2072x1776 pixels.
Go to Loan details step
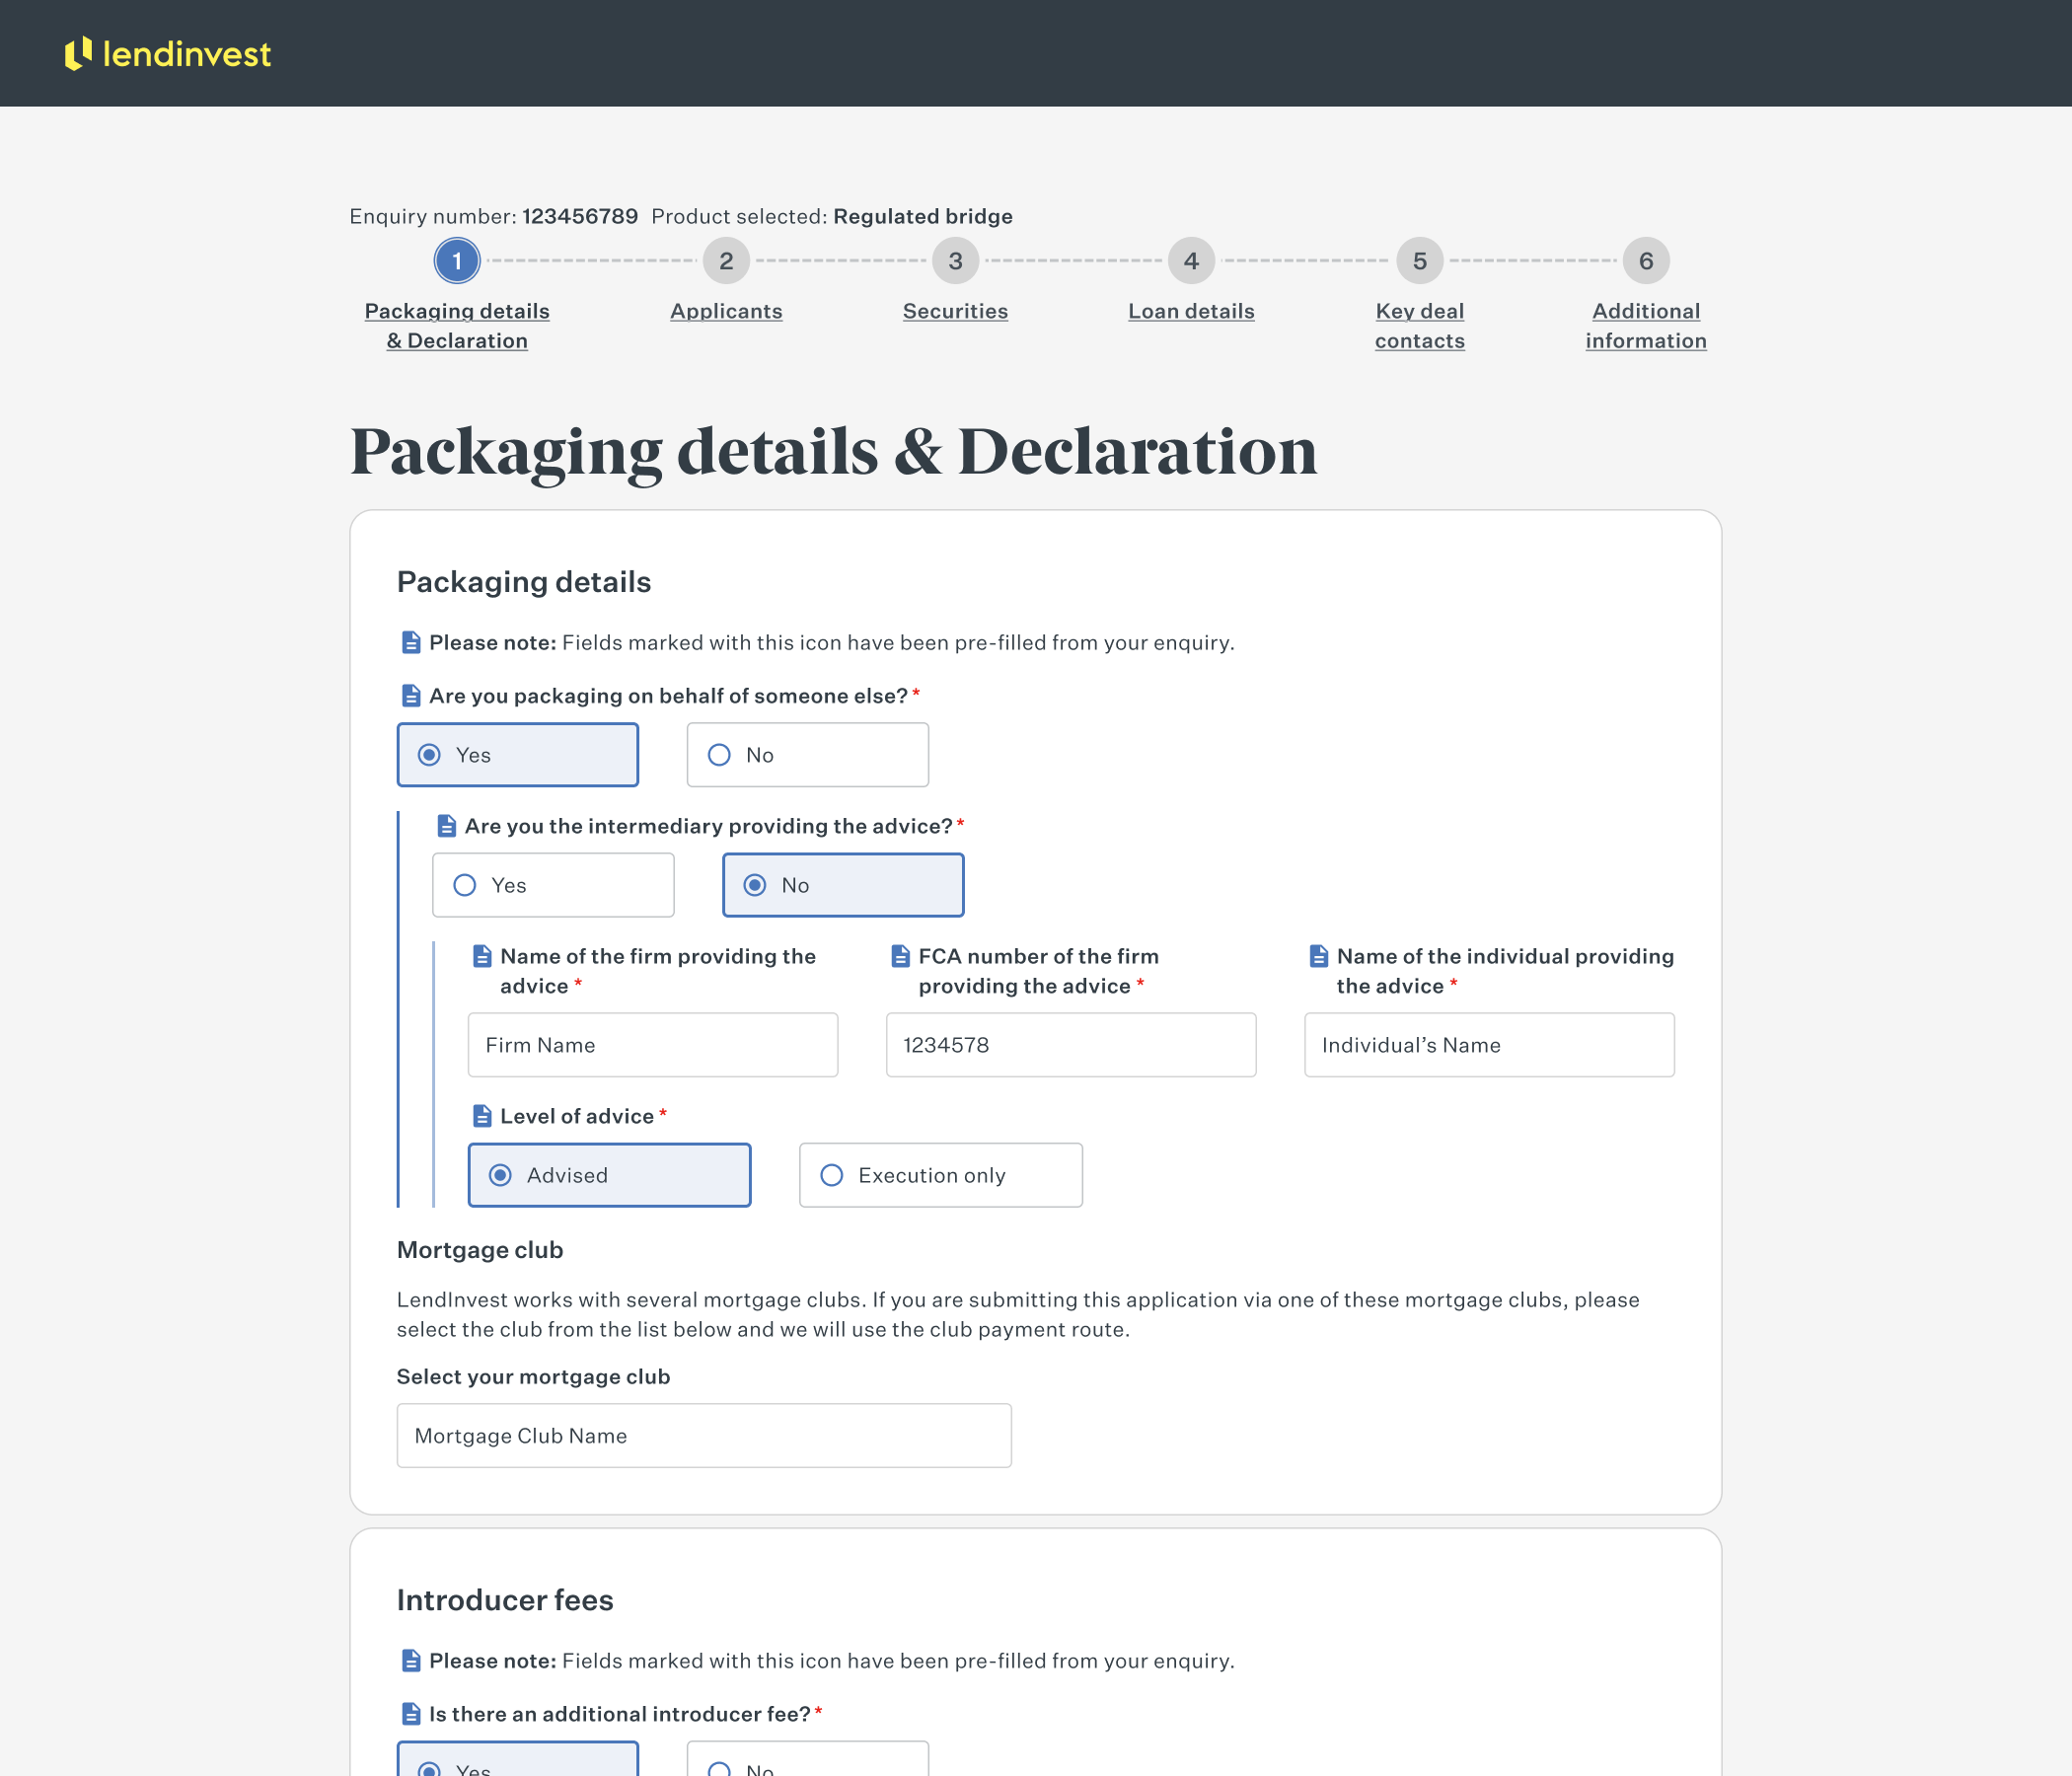[1191, 311]
